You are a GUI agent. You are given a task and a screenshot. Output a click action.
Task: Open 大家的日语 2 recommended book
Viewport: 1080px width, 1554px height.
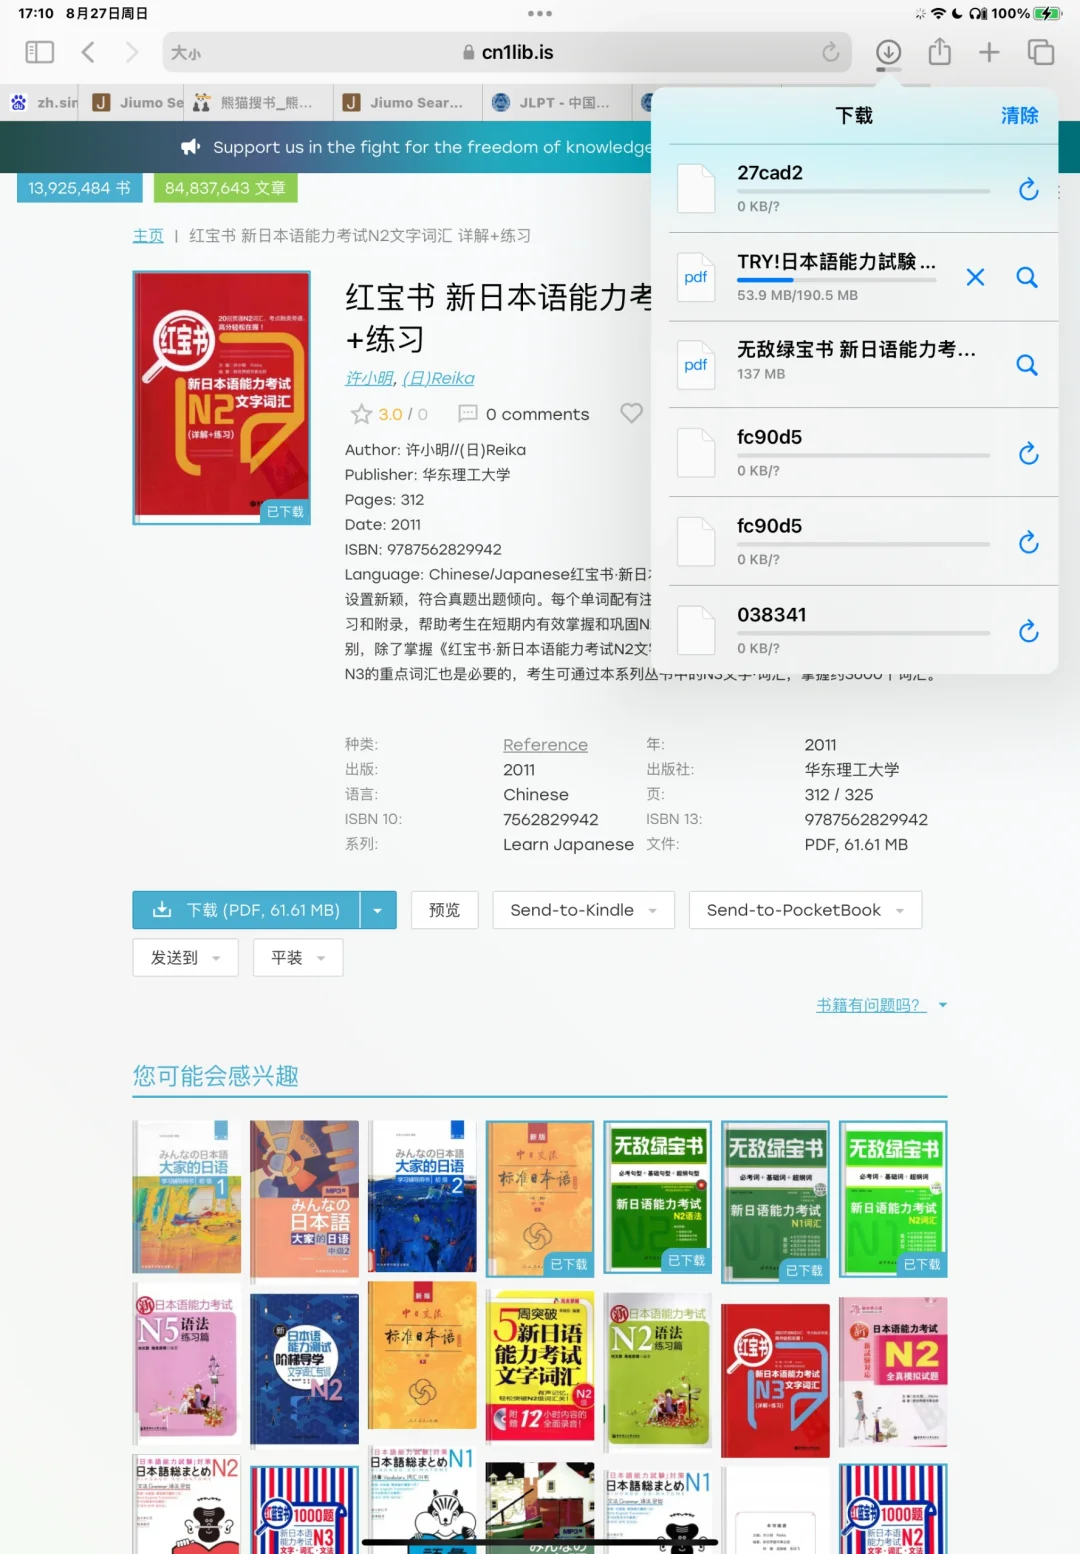click(423, 1196)
